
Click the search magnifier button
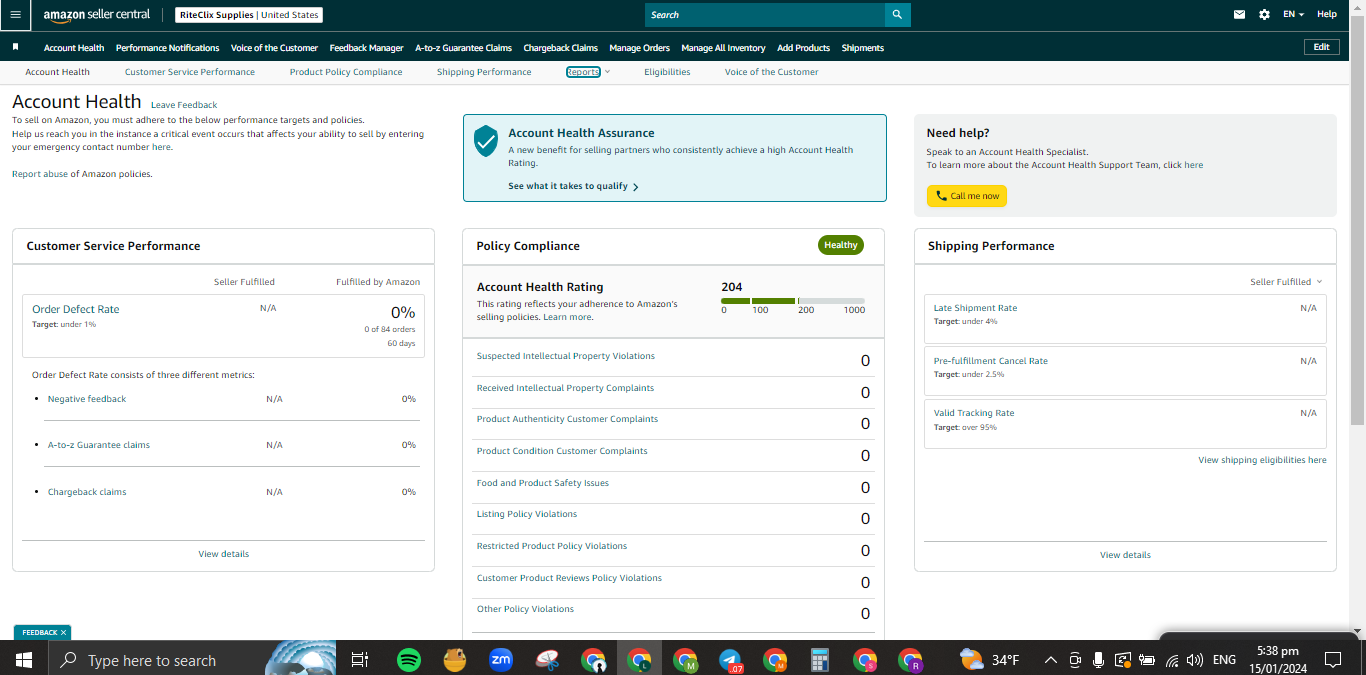(897, 15)
